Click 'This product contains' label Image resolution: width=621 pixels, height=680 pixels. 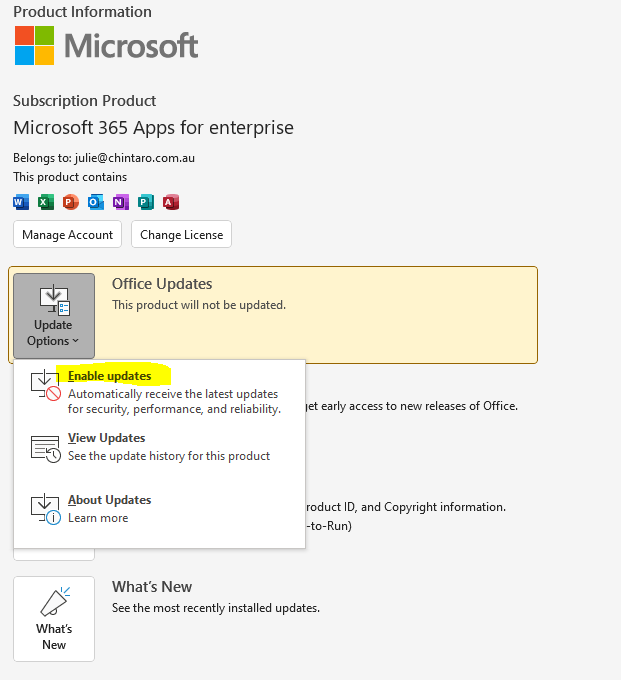pyautogui.click(x=70, y=177)
